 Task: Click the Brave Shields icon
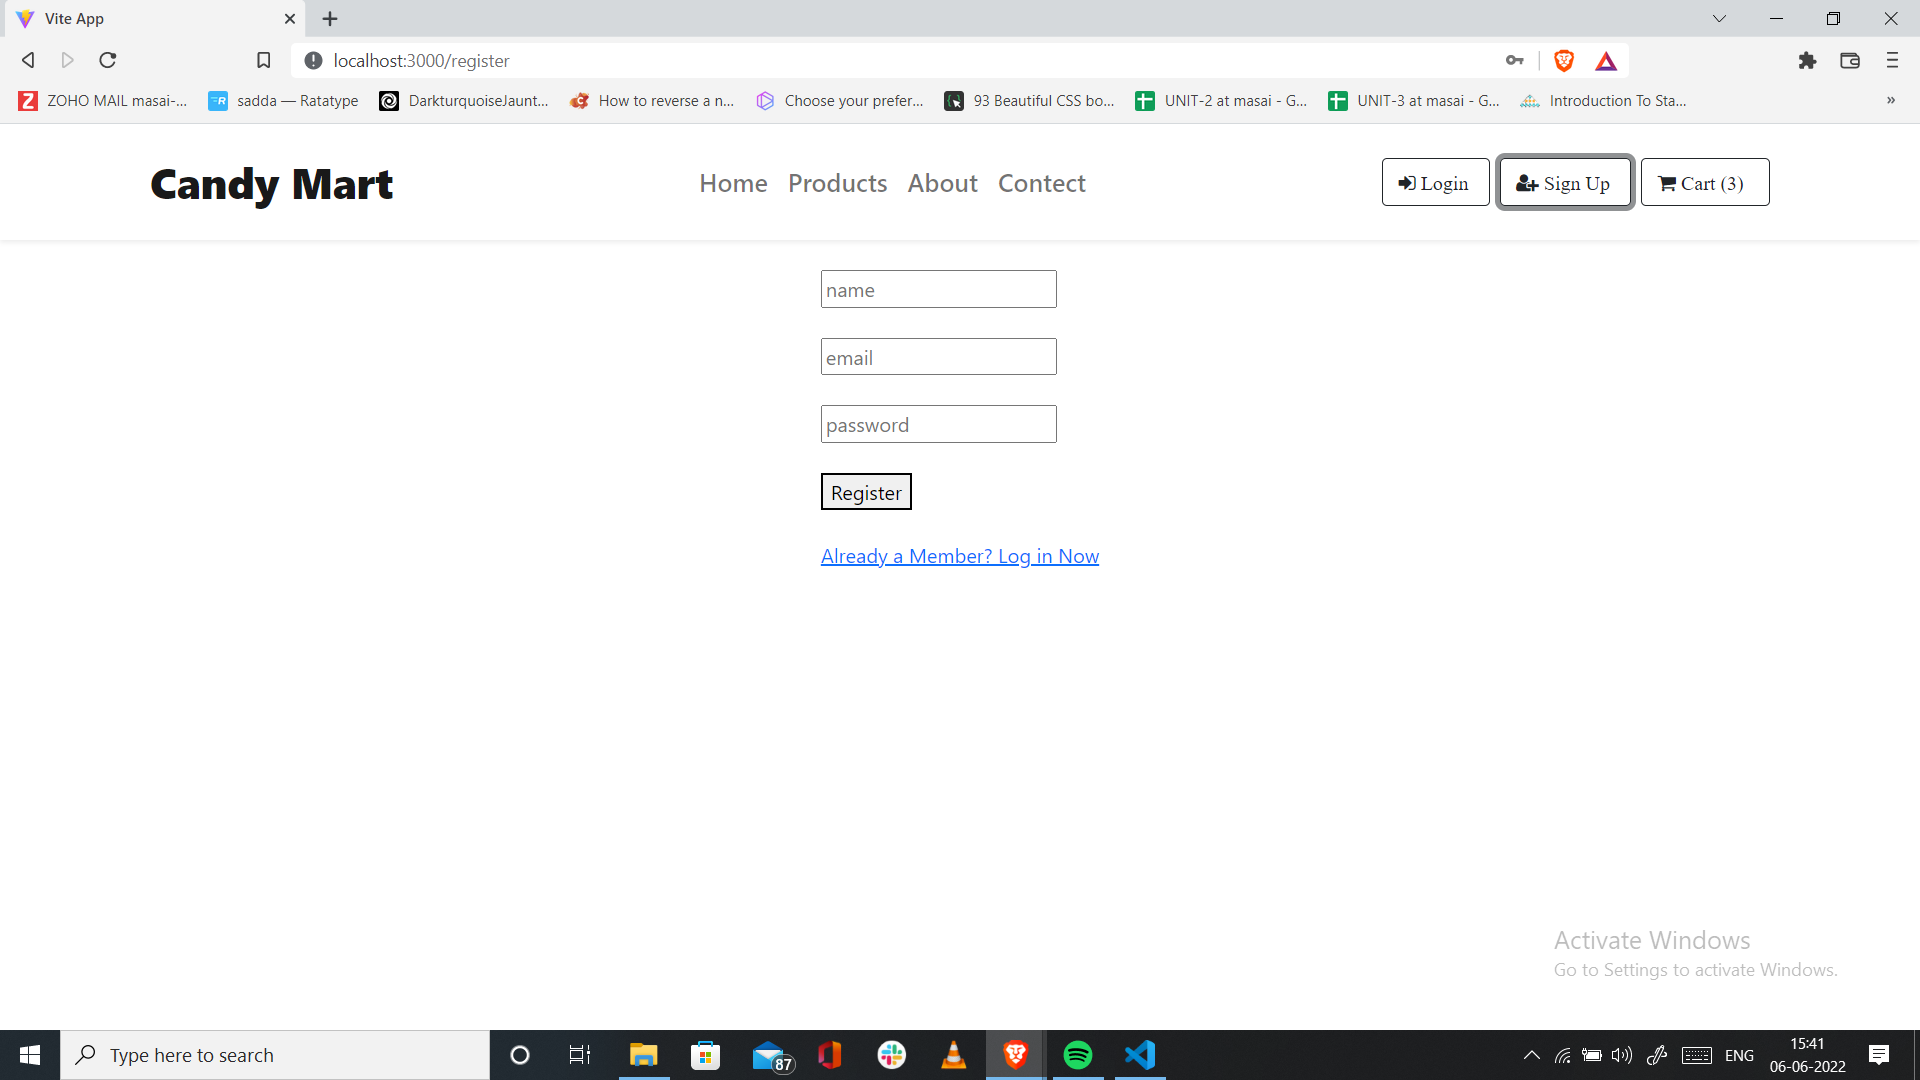(x=1563, y=60)
